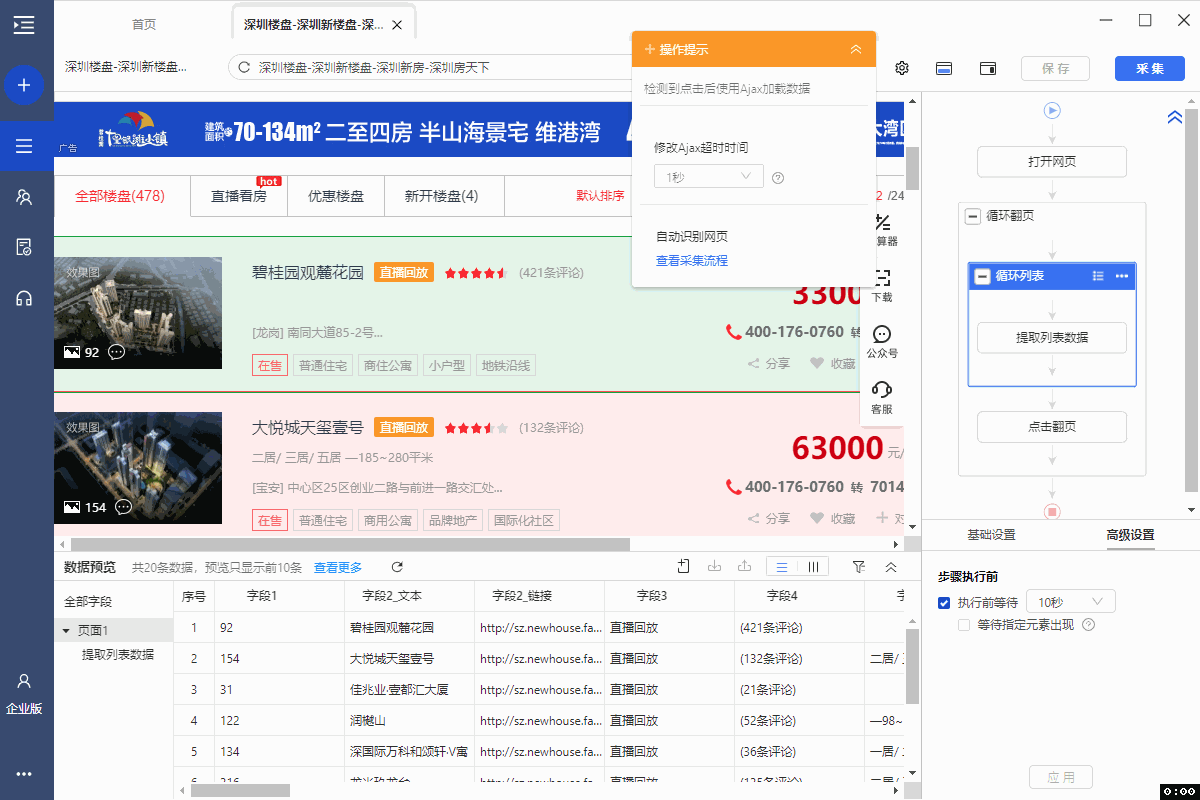Open the customer service headset icon in sidebar
Screen dimensions: 1200x800
[x=24, y=298]
